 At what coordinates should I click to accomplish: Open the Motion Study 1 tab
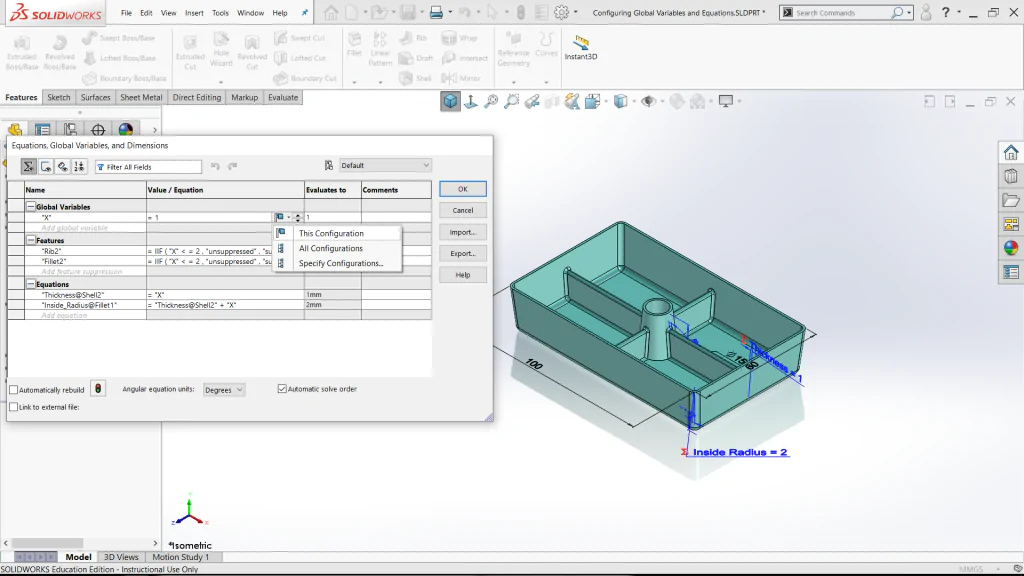[x=181, y=557]
